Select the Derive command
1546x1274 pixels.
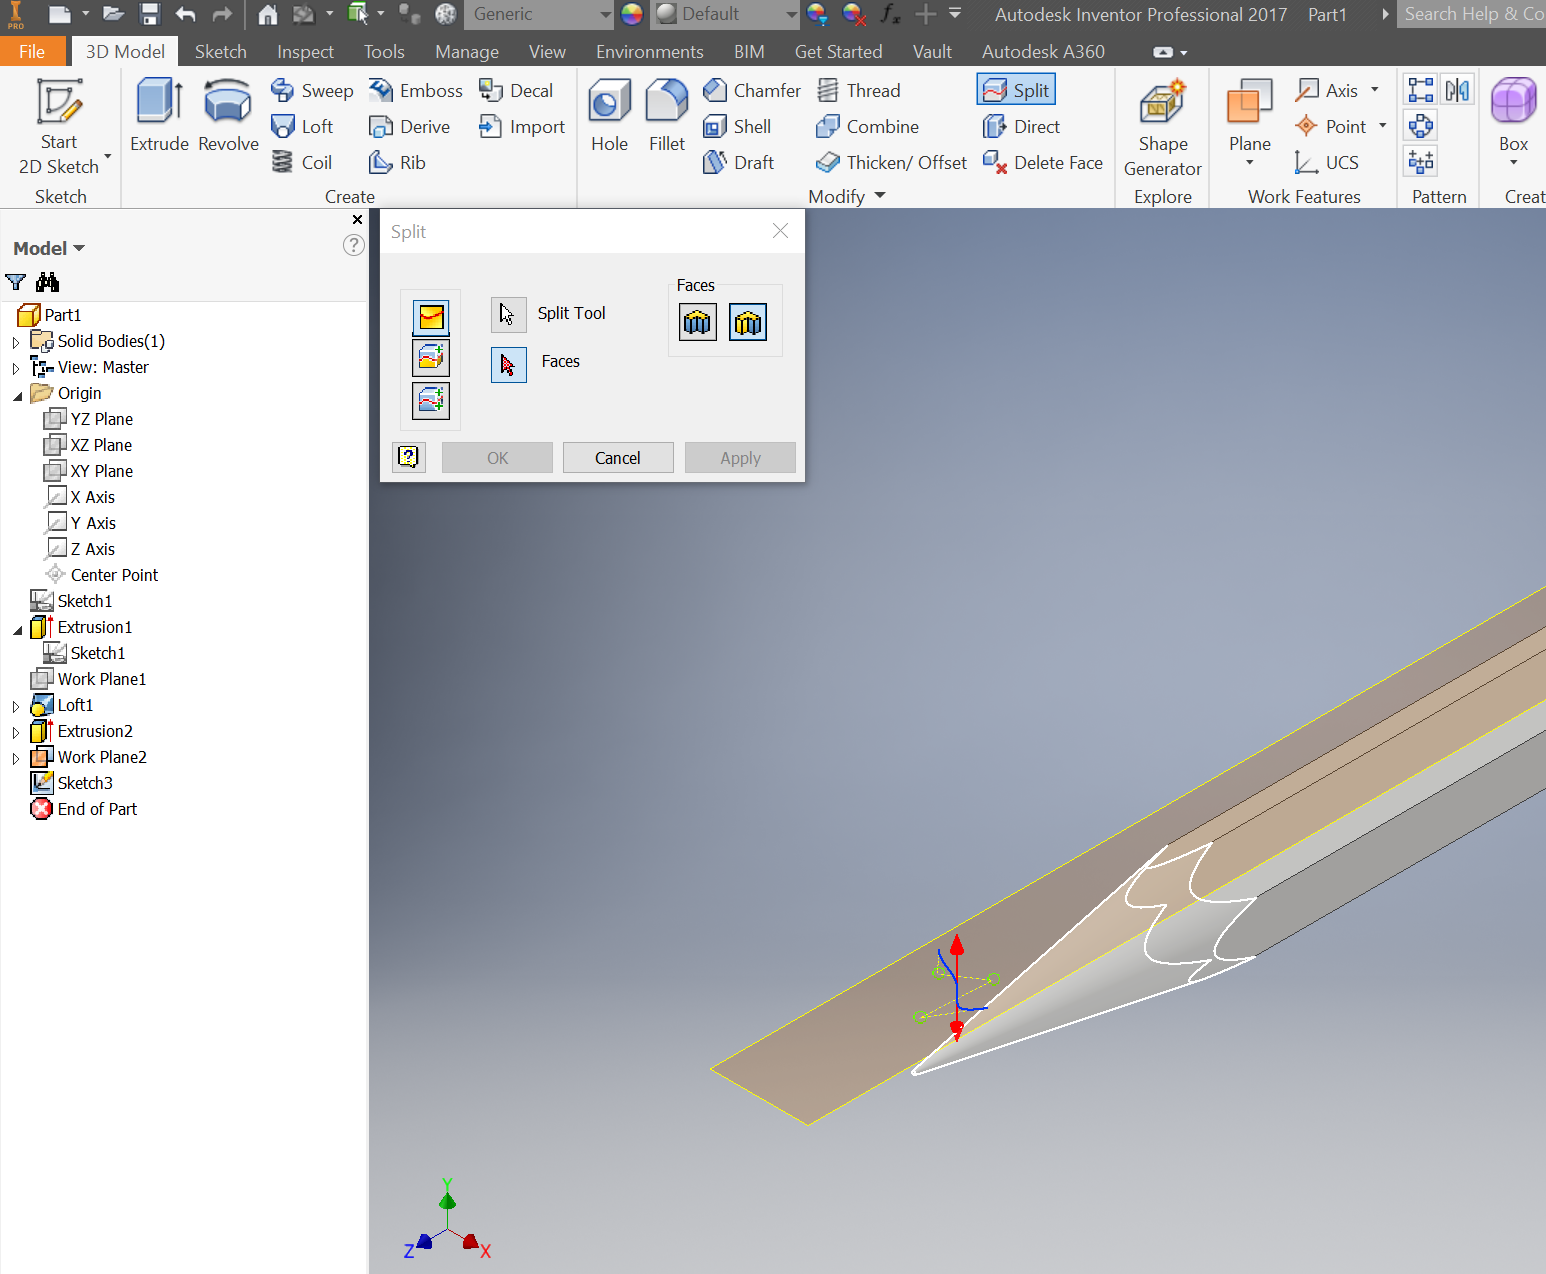(409, 127)
